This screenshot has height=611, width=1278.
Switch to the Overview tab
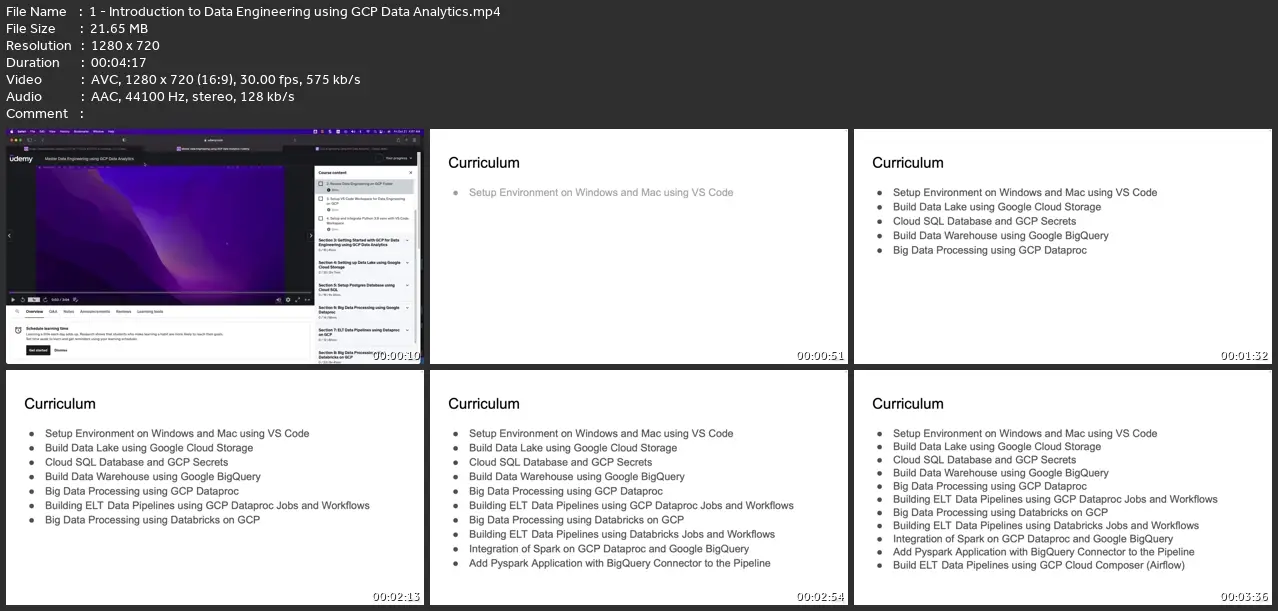tap(34, 312)
